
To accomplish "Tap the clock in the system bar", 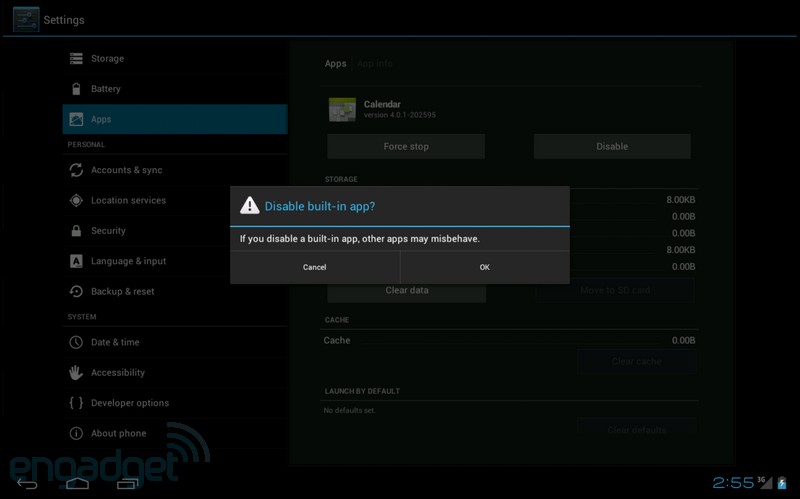I will tap(732, 483).
